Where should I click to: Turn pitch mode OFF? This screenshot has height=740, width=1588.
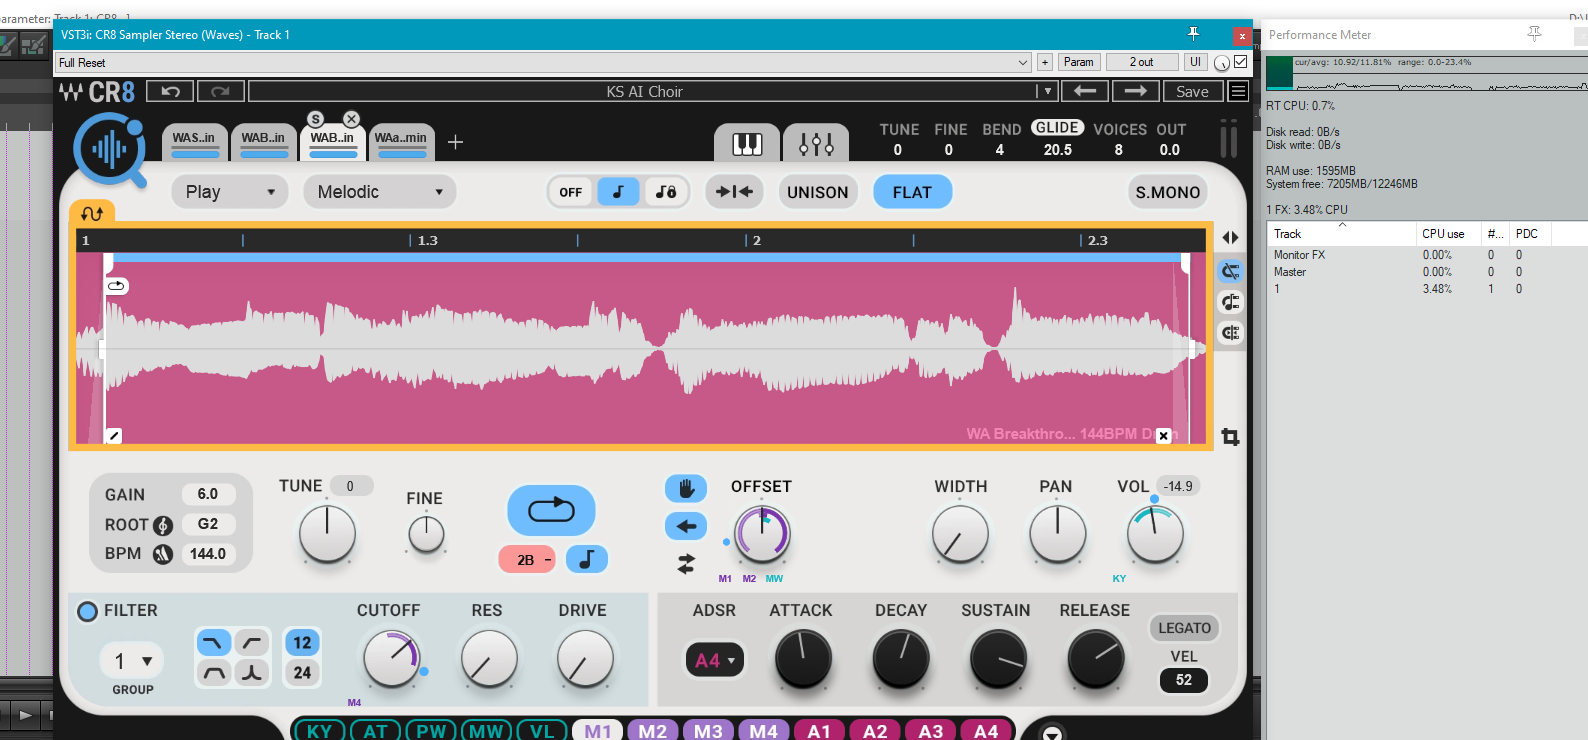(x=571, y=192)
